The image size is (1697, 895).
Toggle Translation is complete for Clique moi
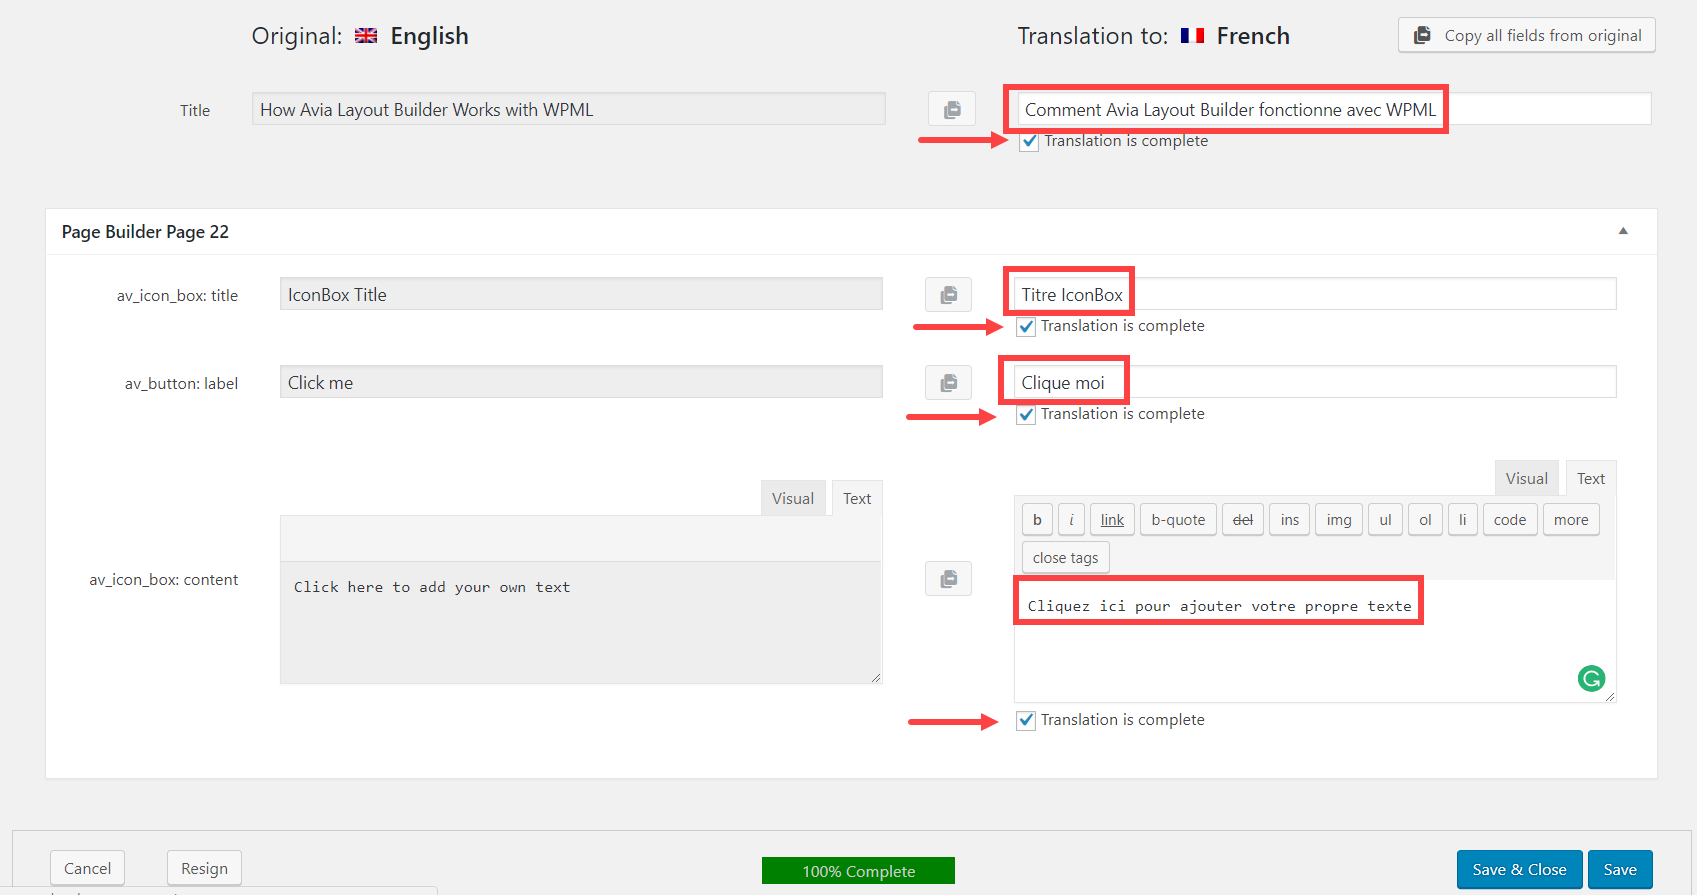(1025, 414)
